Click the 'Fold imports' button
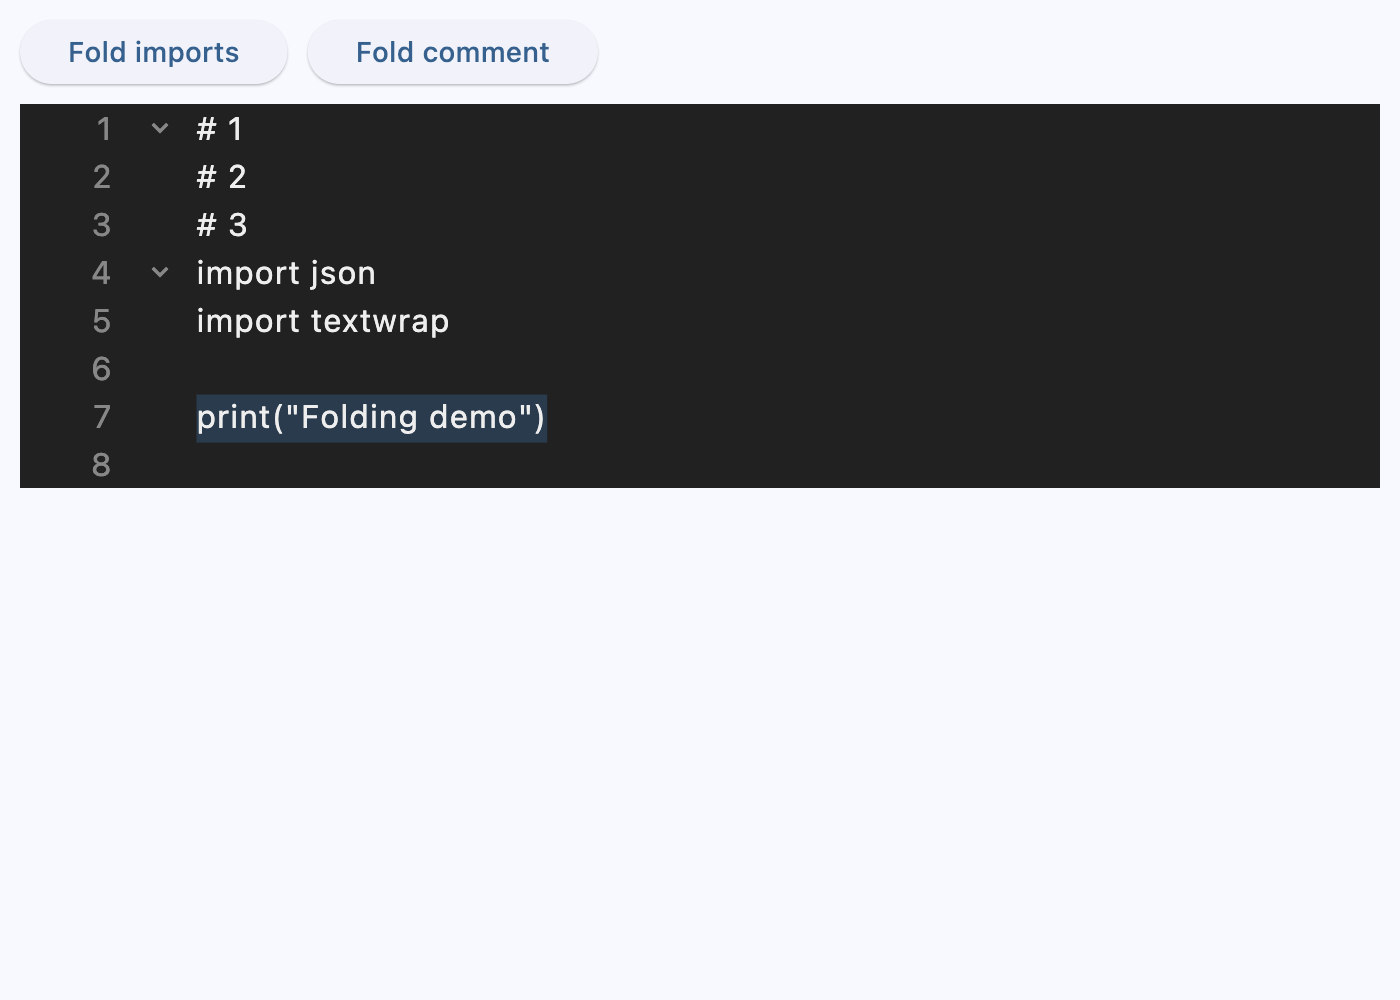 pyautogui.click(x=153, y=51)
